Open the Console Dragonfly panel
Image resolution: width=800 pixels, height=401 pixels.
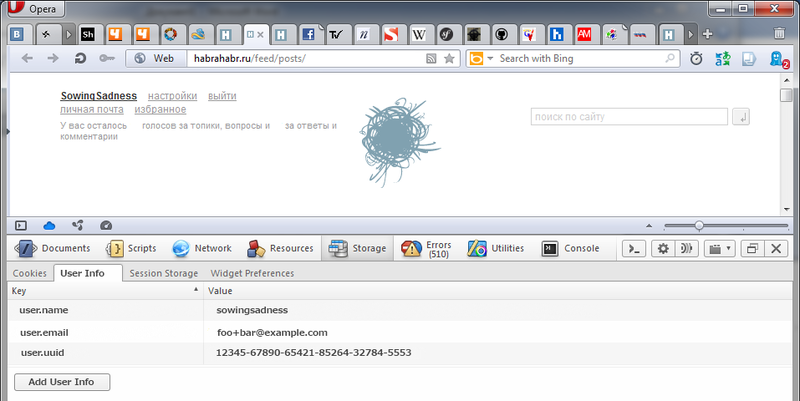point(570,248)
